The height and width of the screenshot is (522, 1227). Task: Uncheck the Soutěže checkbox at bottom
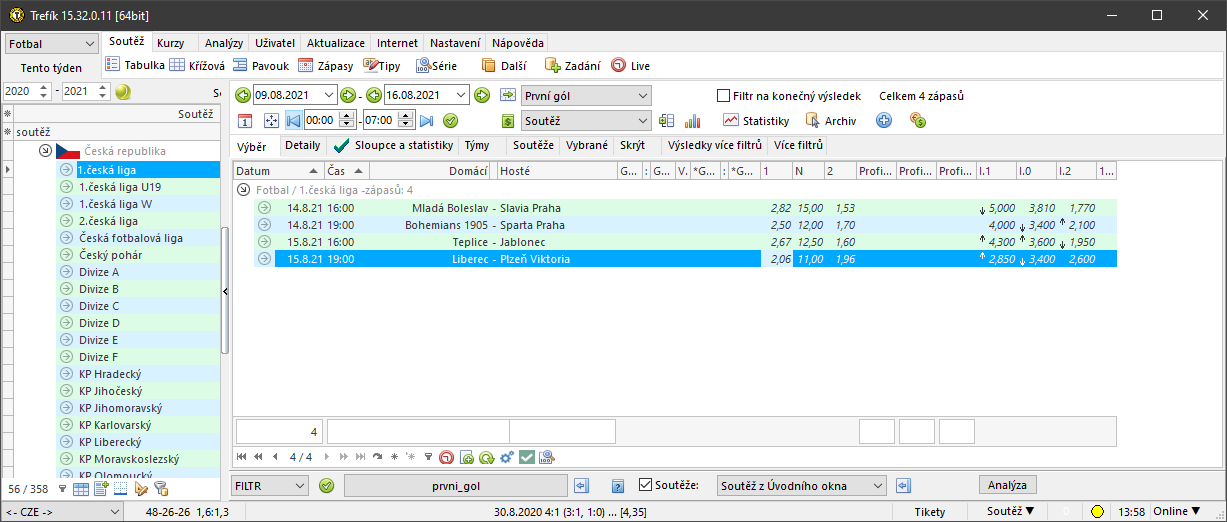tap(645, 485)
